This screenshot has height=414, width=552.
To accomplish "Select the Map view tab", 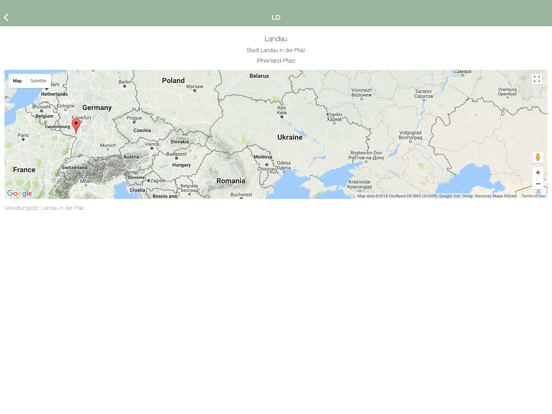I will 17,81.
